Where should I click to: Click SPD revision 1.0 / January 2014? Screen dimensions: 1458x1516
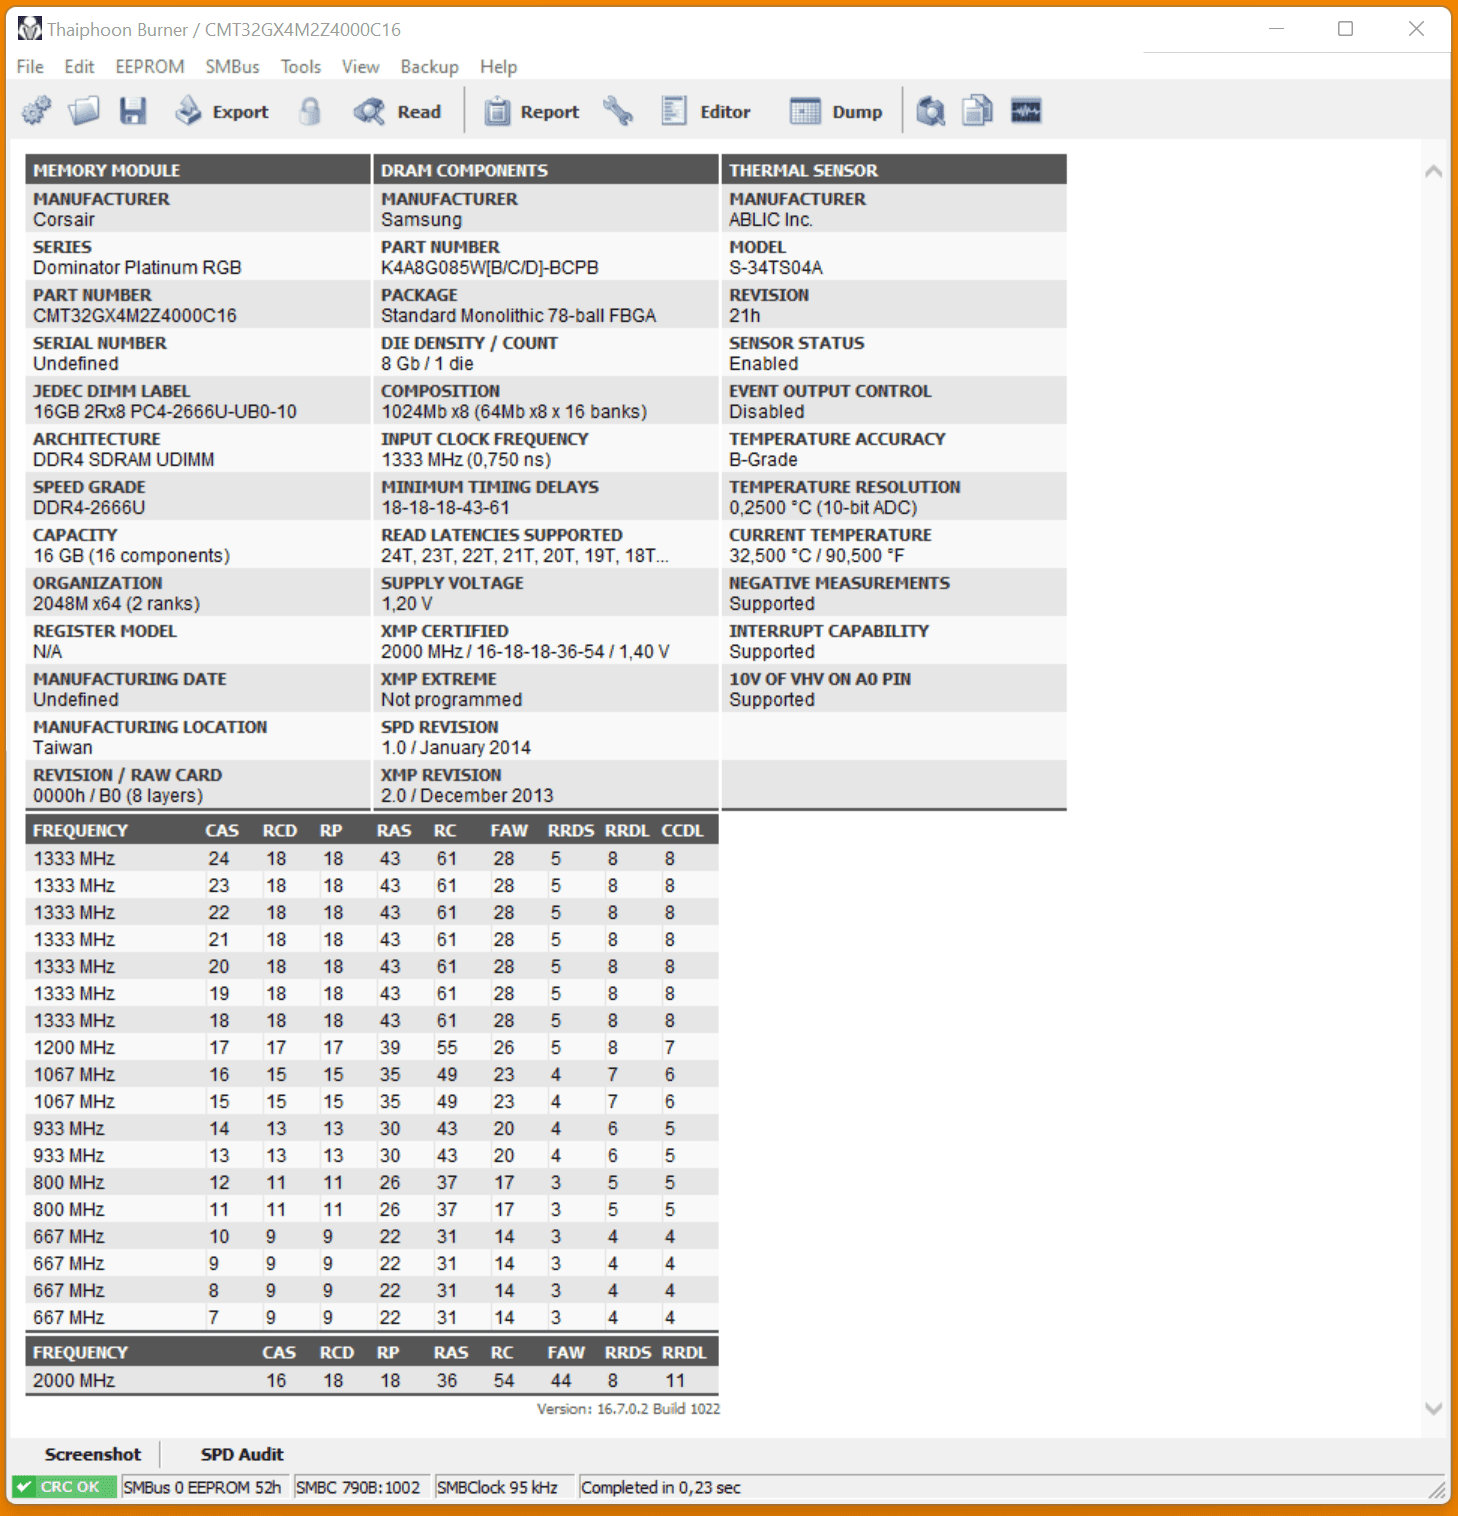click(456, 748)
